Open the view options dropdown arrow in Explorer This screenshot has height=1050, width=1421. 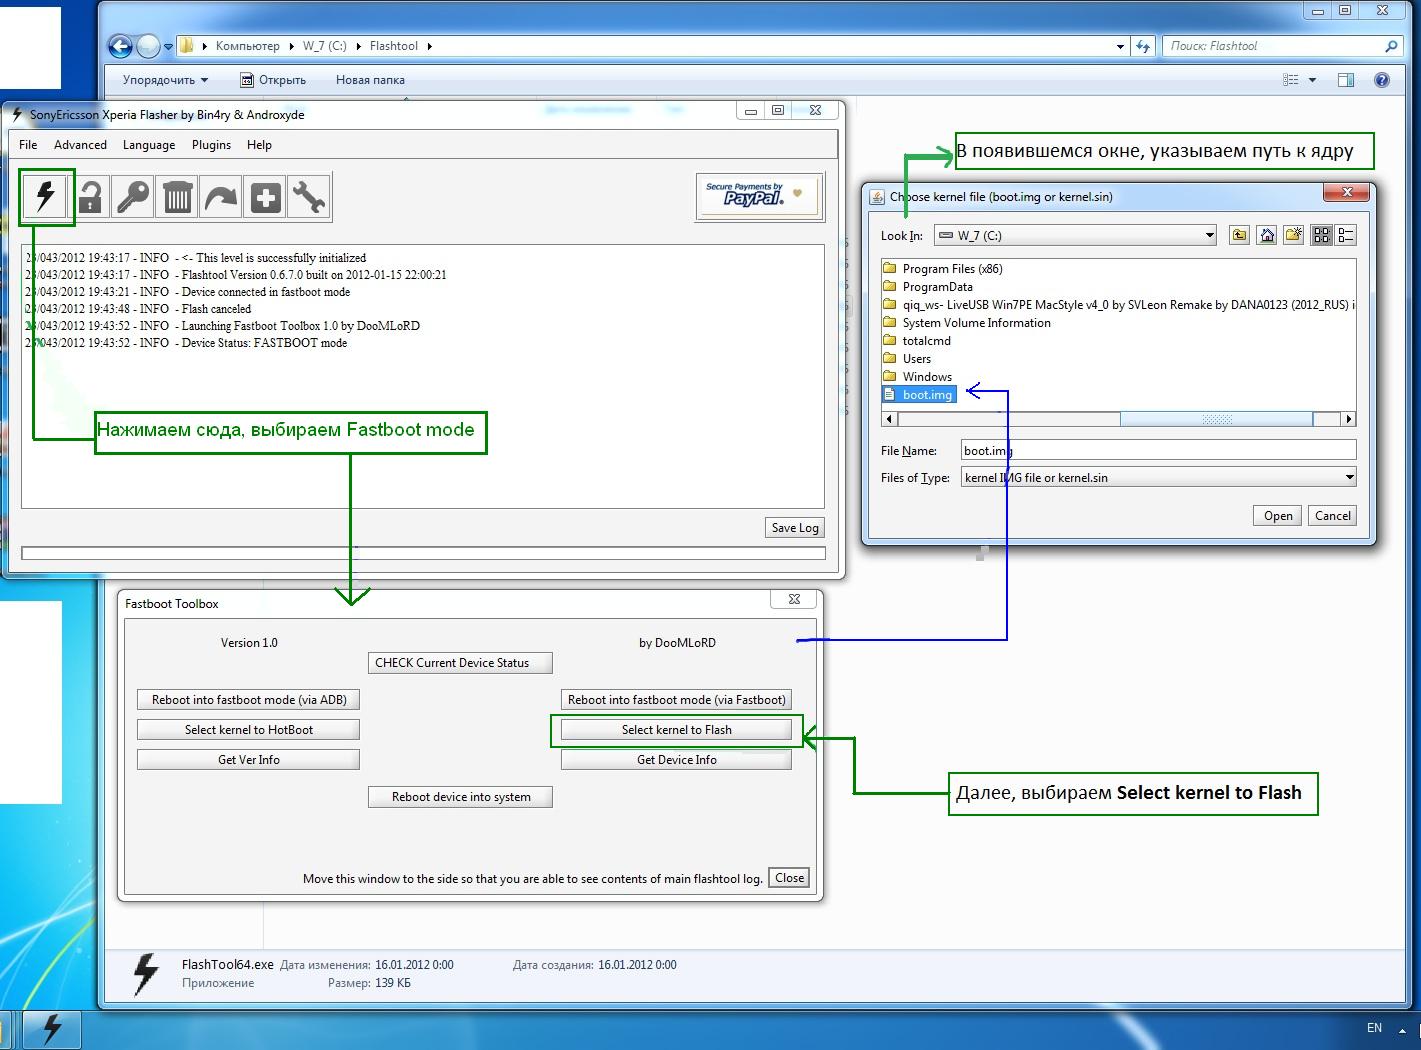[x=1312, y=80]
